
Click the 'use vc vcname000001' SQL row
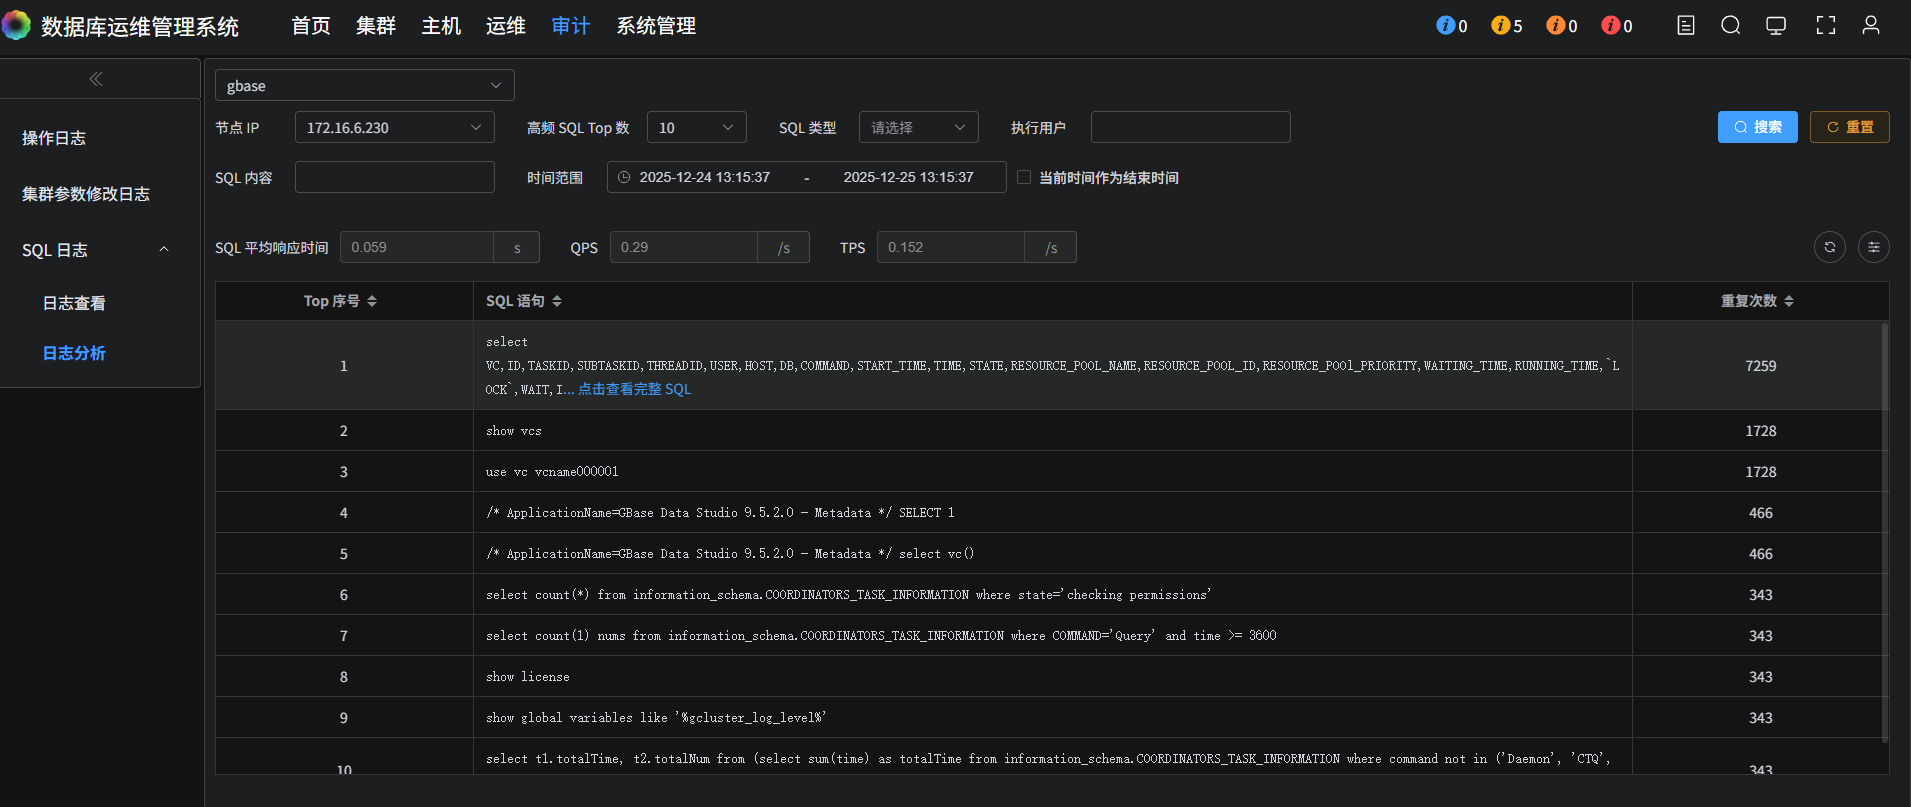pyautogui.click(x=1053, y=472)
